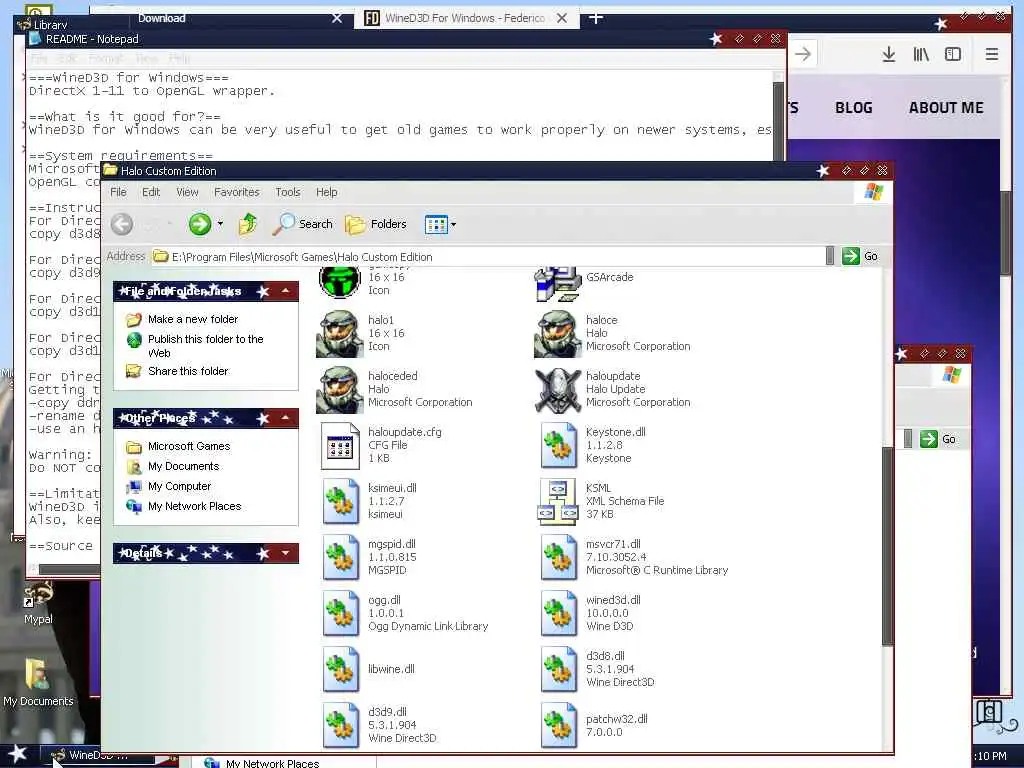
Task: Open the Tools menu
Action: click(287, 192)
